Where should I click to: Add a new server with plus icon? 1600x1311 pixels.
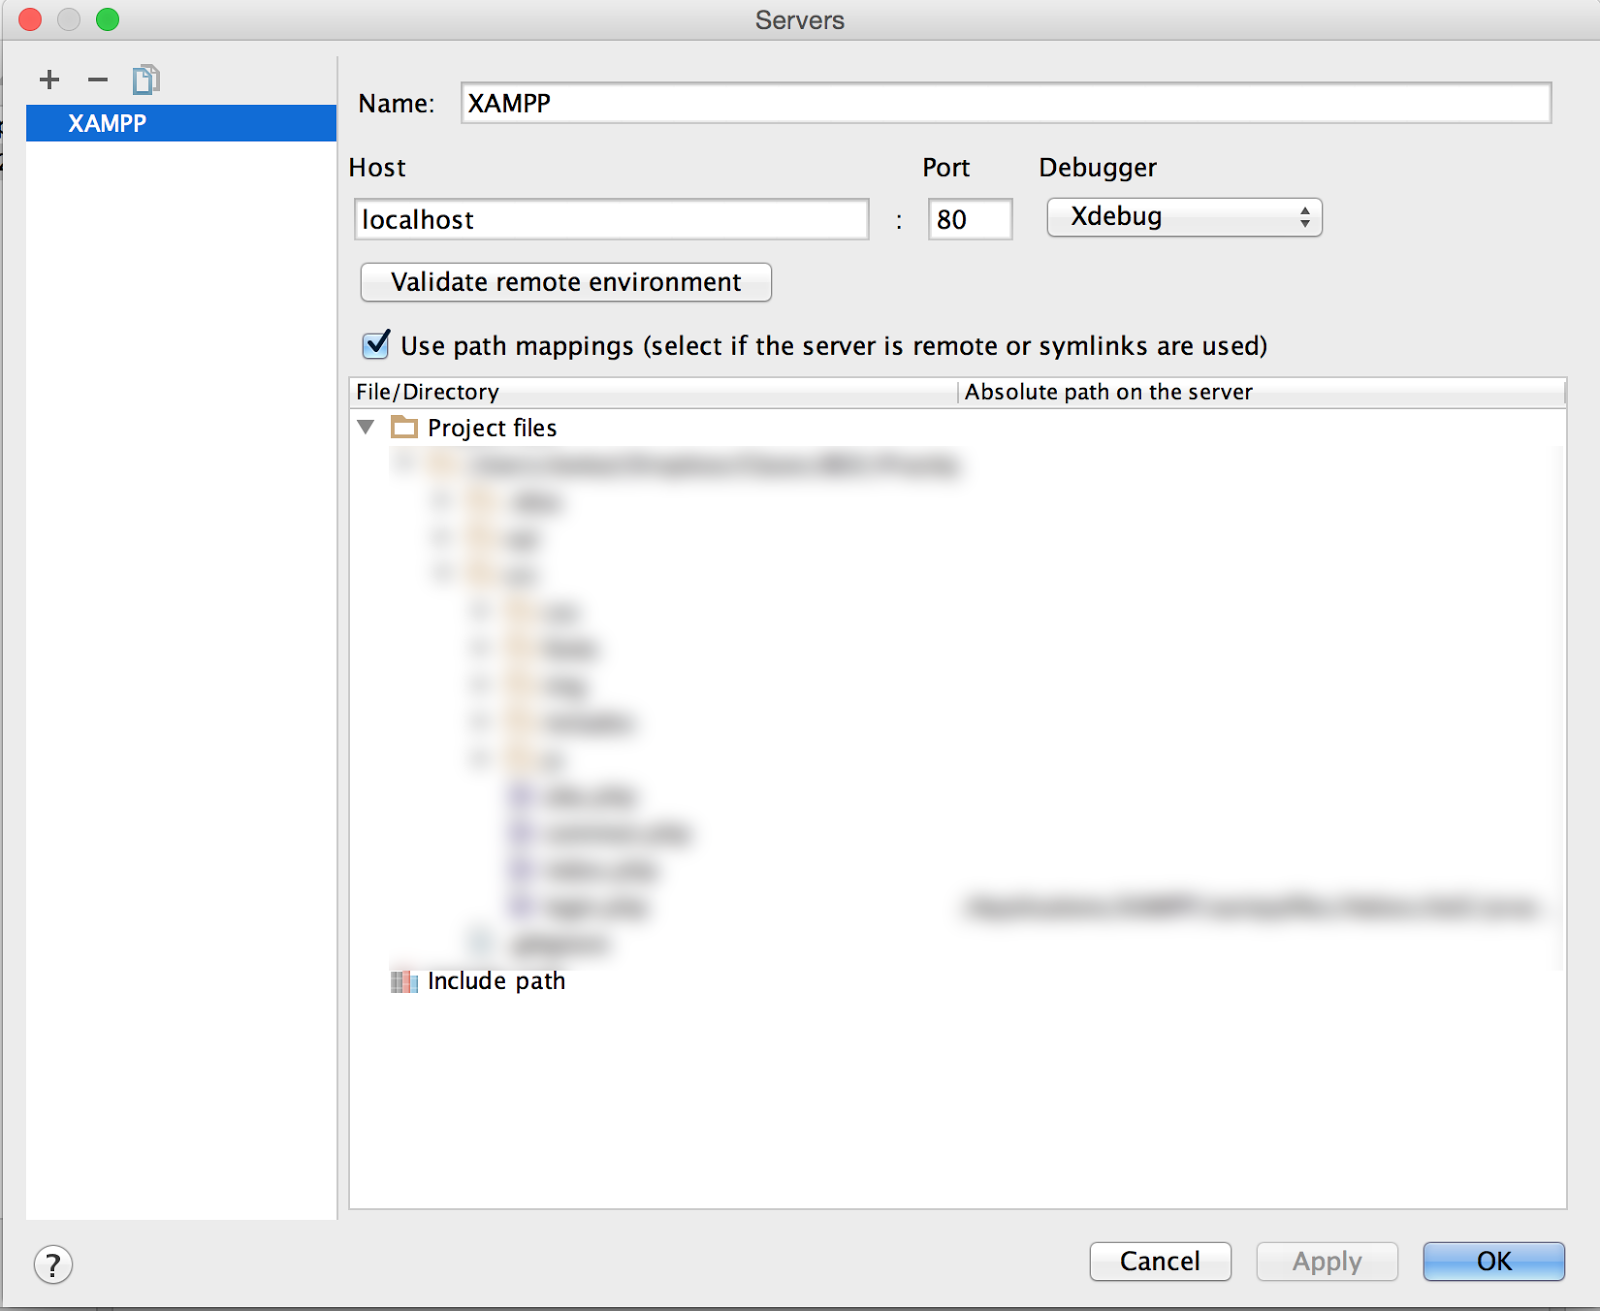[x=49, y=80]
